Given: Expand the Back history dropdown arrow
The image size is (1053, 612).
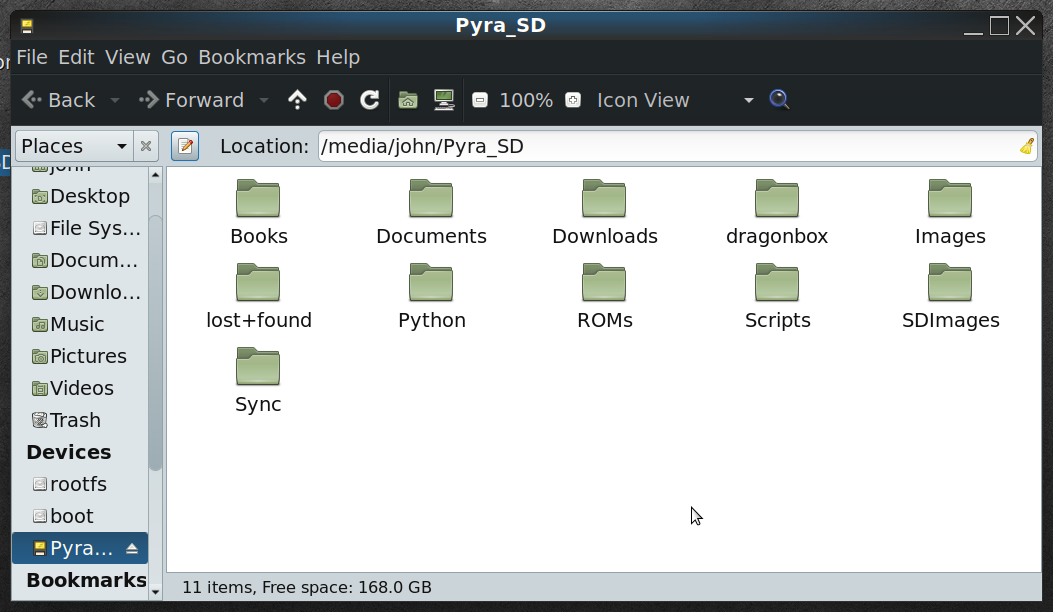Looking at the screenshot, I should coord(115,100).
